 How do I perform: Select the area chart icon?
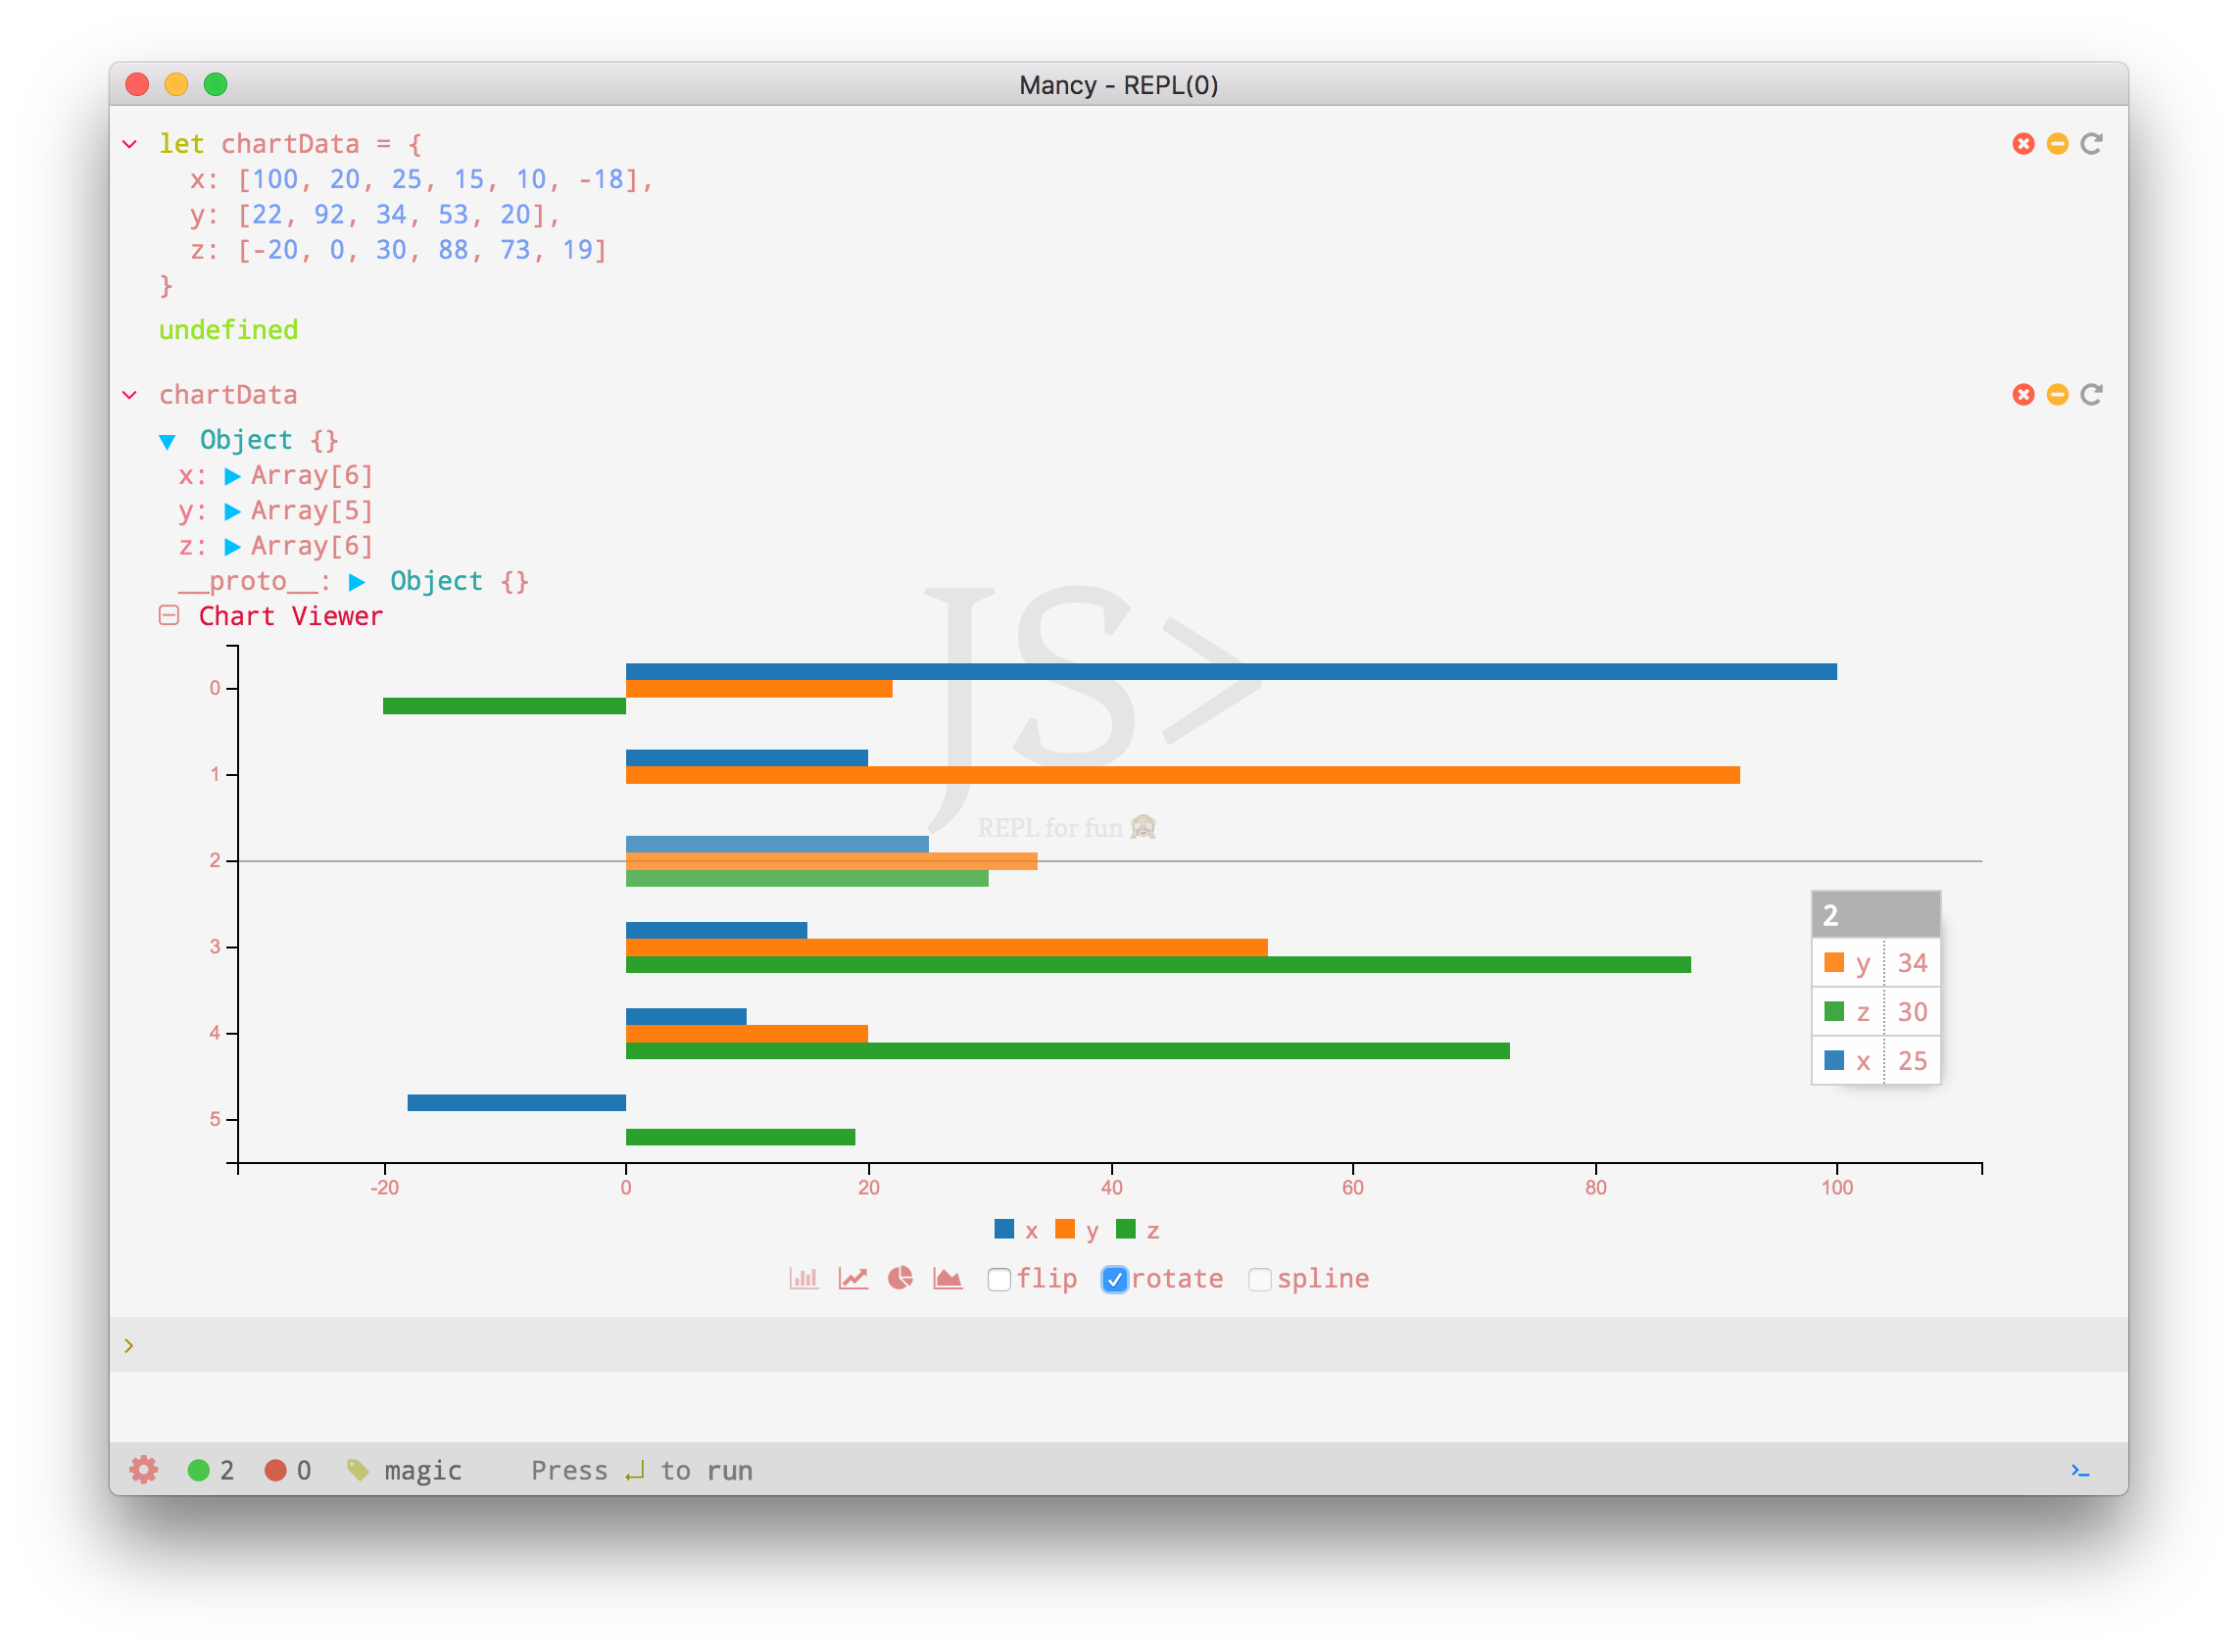947,1278
